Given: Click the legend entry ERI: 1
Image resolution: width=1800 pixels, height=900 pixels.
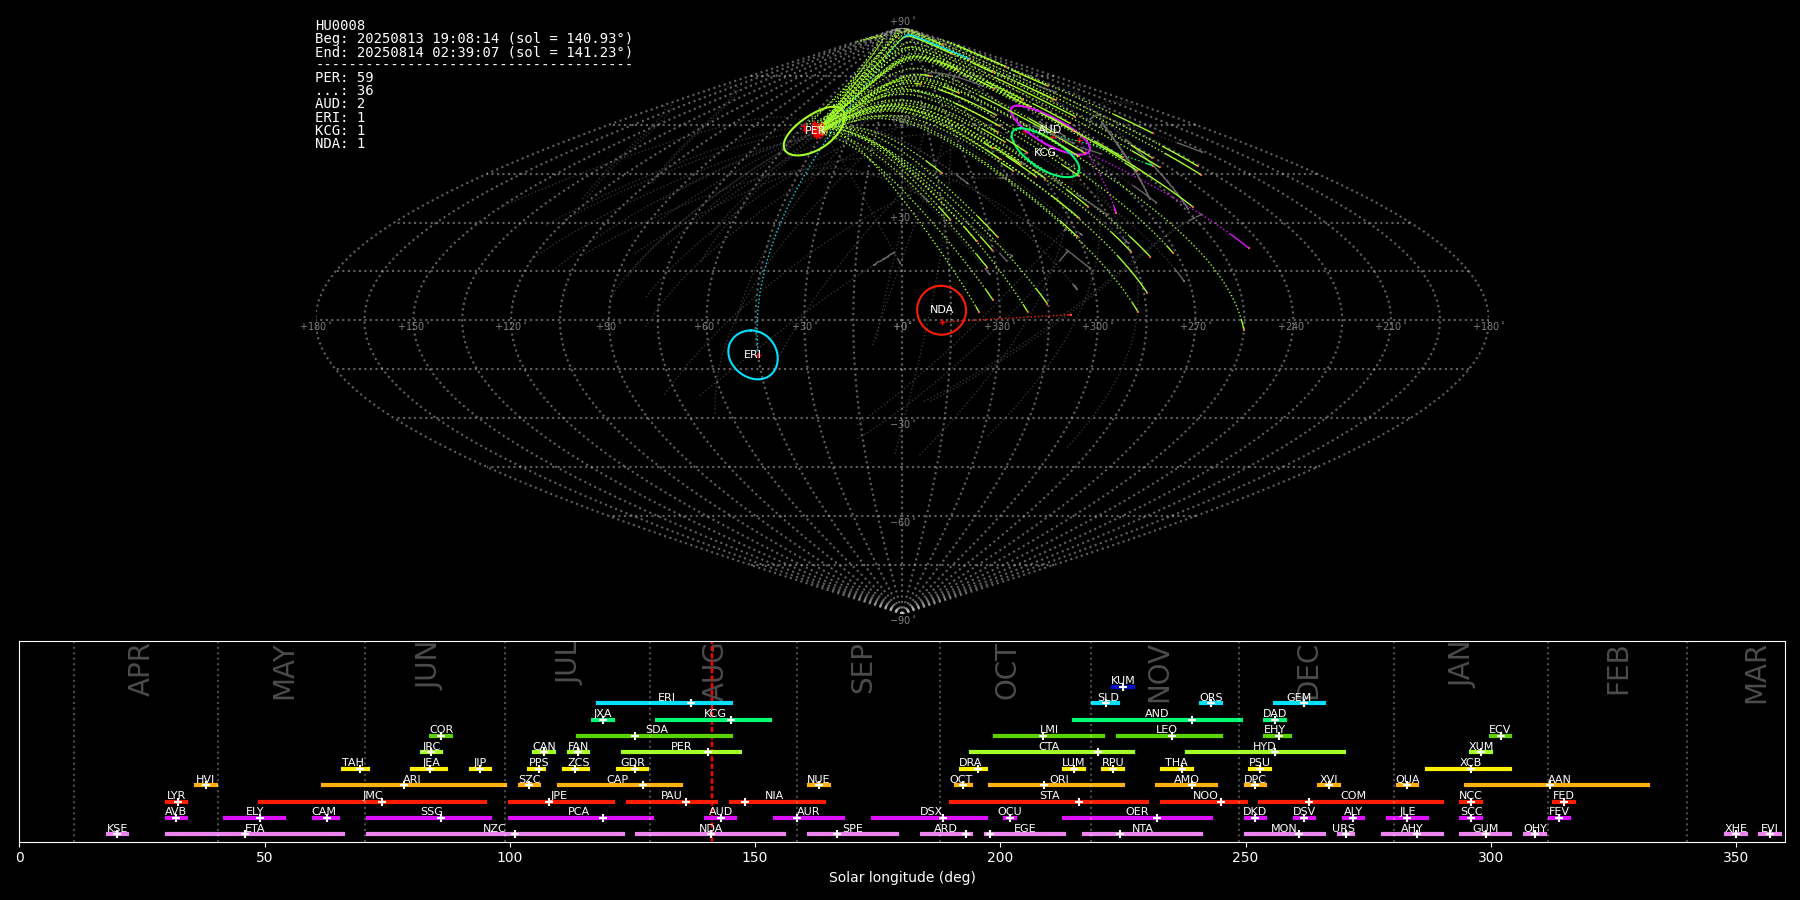Looking at the screenshot, I should 340,117.
